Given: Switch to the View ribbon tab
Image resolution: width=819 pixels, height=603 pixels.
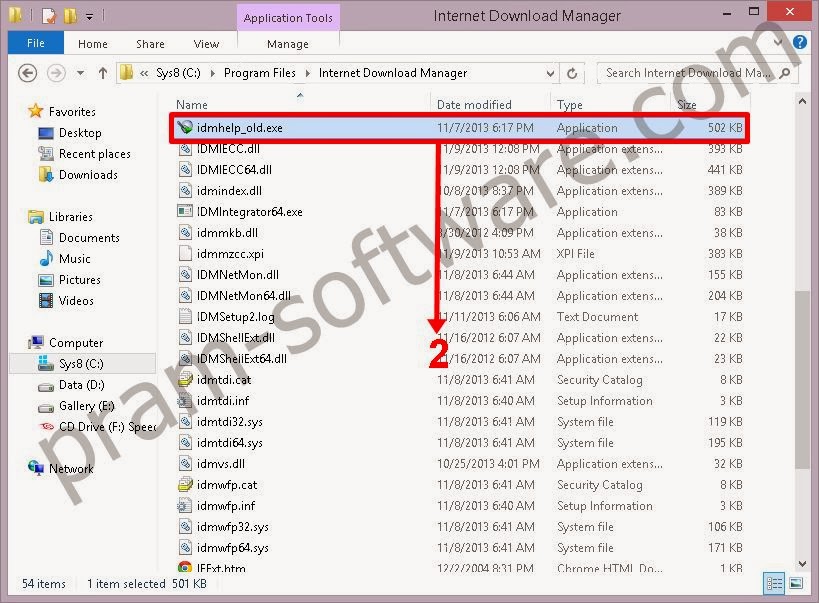Looking at the screenshot, I should tap(206, 44).
